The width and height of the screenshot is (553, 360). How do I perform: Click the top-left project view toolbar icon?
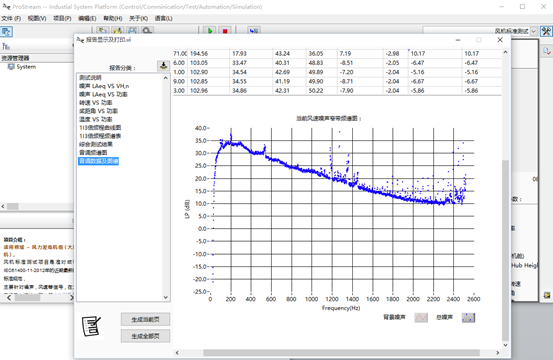click(x=6, y=32)
